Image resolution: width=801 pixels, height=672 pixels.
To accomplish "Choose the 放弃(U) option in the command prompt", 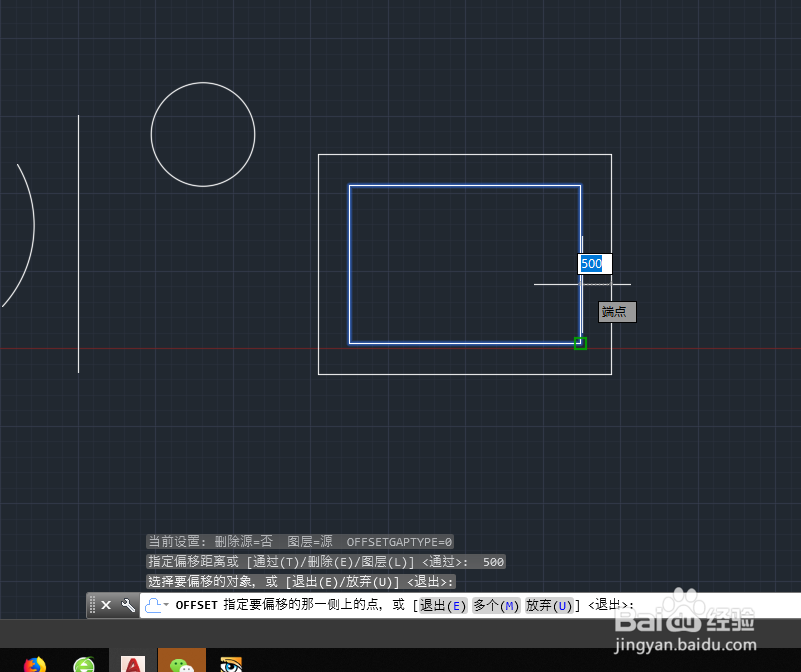I will 549,606.
